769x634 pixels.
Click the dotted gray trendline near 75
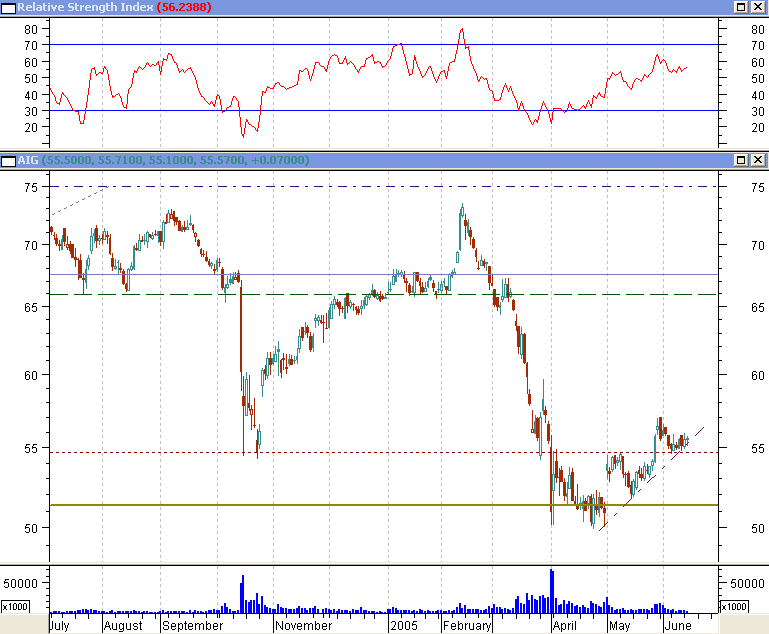pos(79,201)
